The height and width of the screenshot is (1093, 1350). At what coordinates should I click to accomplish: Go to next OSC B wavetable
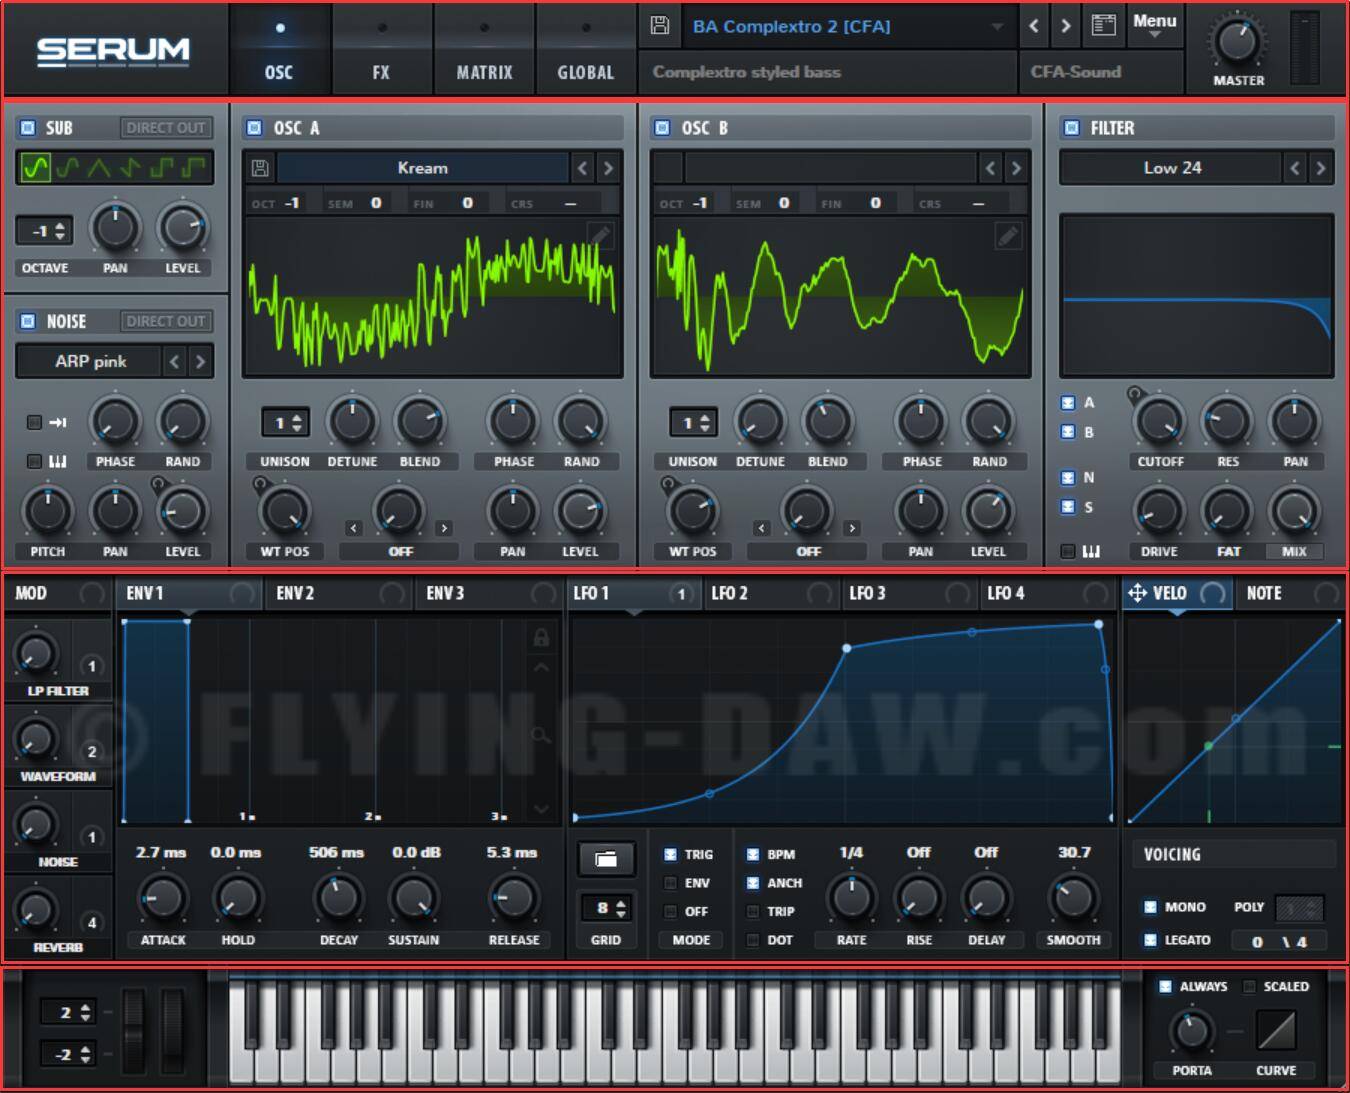[x=1016, y=168]
